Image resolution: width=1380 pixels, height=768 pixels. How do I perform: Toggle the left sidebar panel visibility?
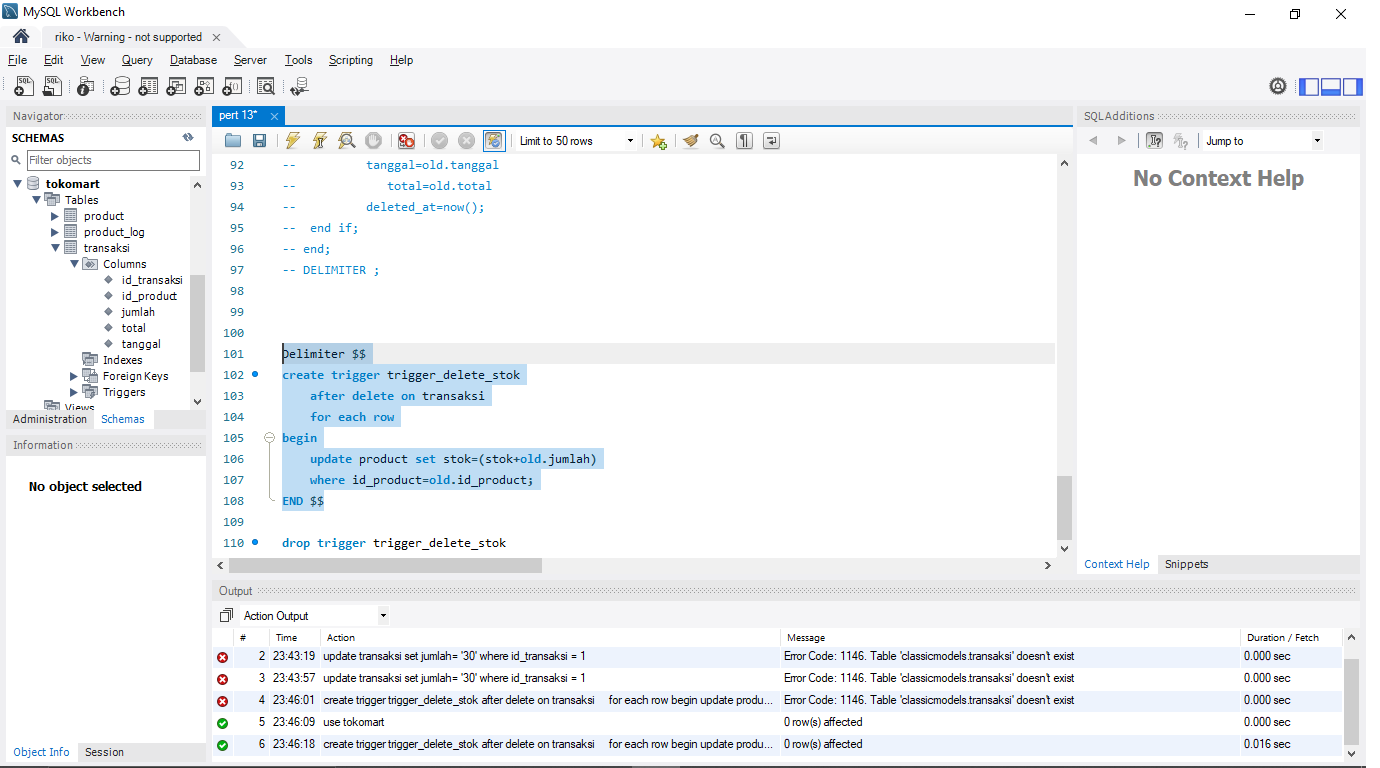(x=1309, y=87)
